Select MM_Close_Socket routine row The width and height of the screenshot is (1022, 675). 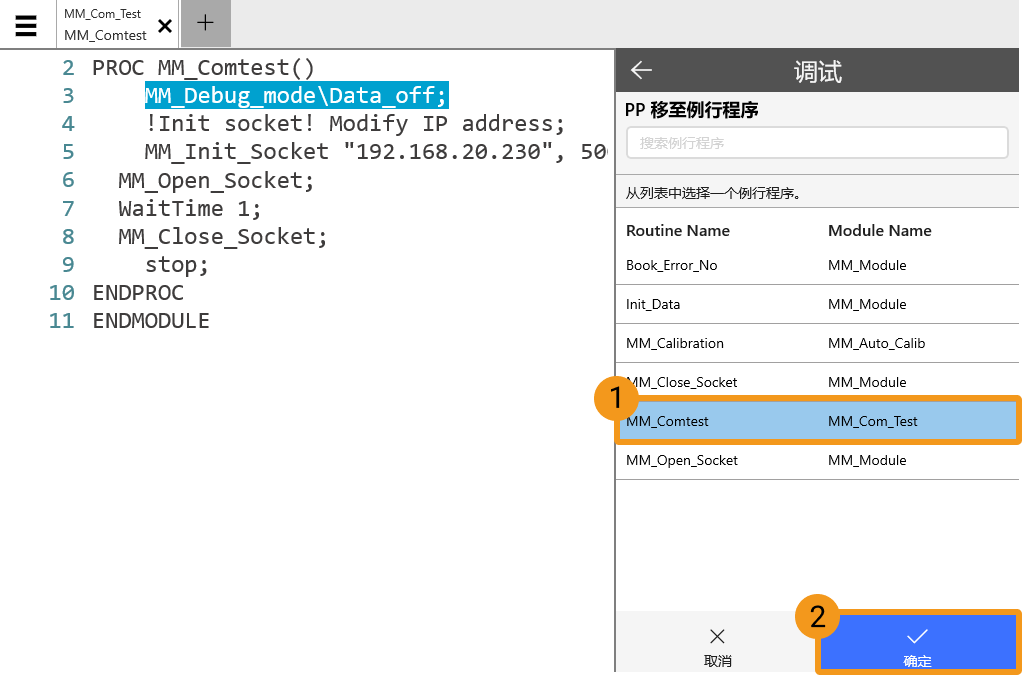coord(817,382)
